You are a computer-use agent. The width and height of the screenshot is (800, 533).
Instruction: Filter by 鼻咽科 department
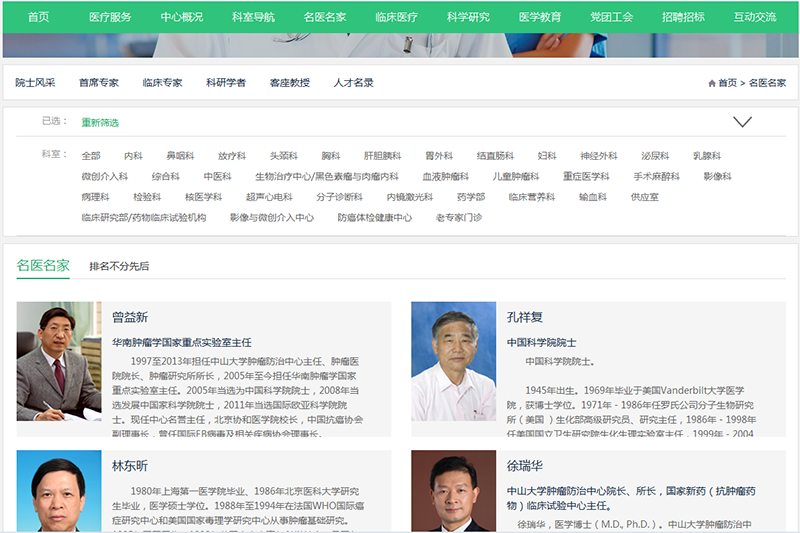pos(180,156)
